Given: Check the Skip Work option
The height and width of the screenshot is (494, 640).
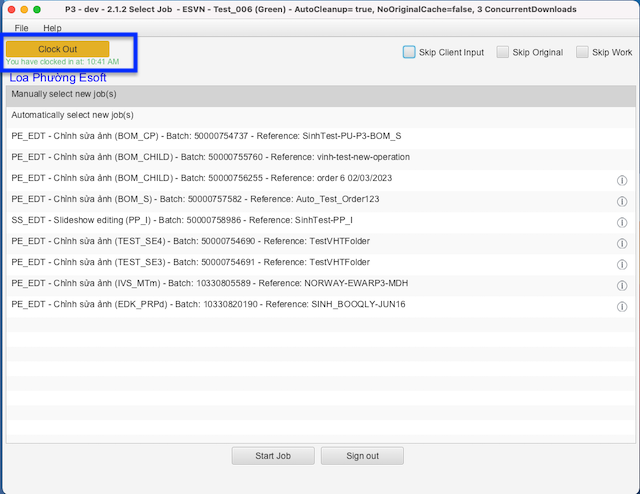Looking at the screenshot, I should click(x=582, y=52).
